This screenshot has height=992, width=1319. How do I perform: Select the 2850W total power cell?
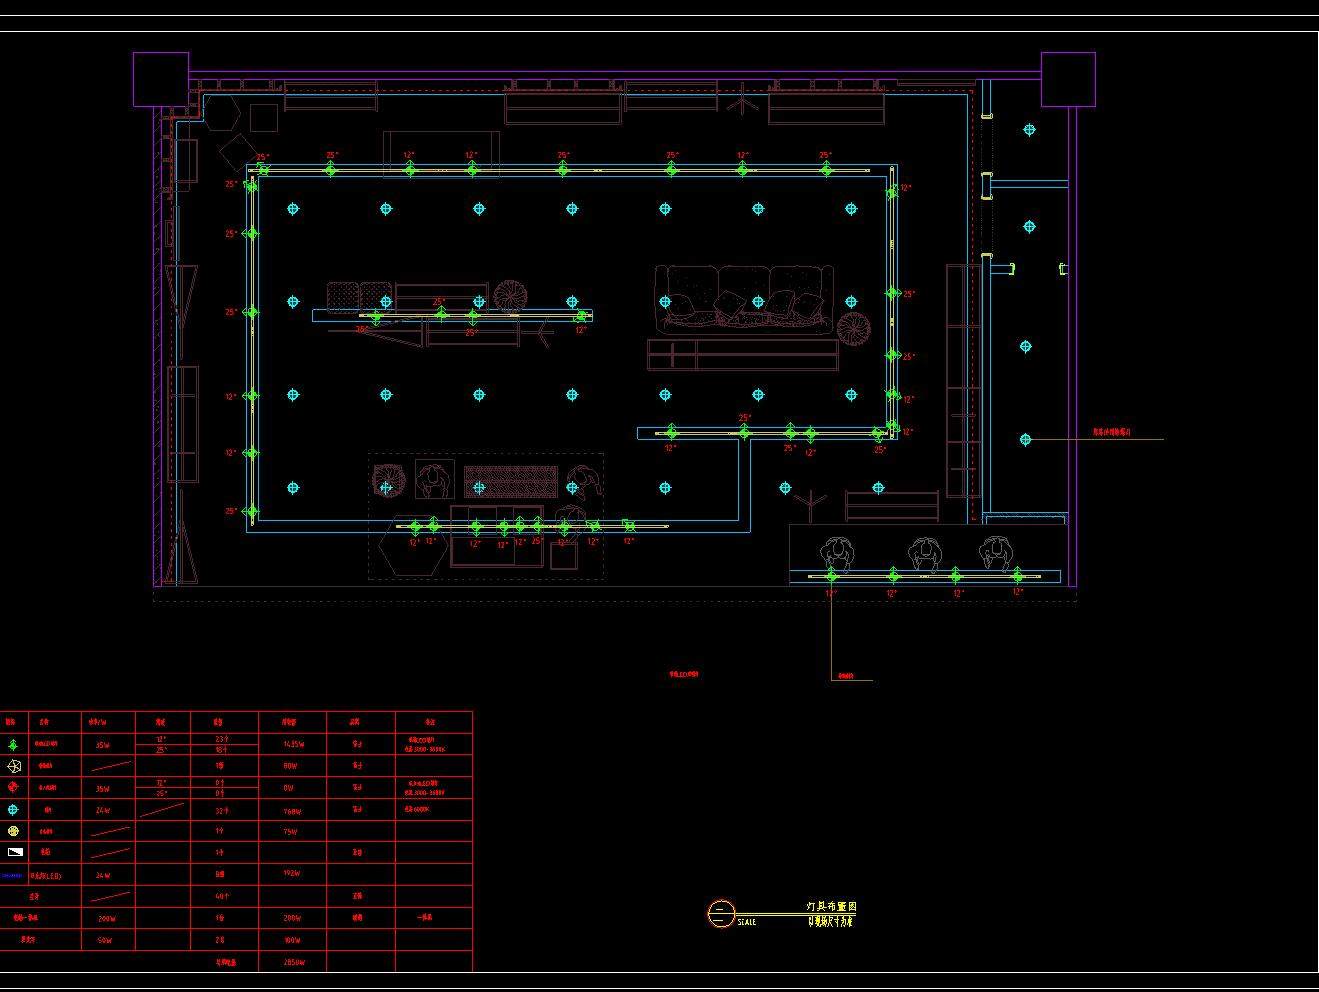(x=292, y=963)
